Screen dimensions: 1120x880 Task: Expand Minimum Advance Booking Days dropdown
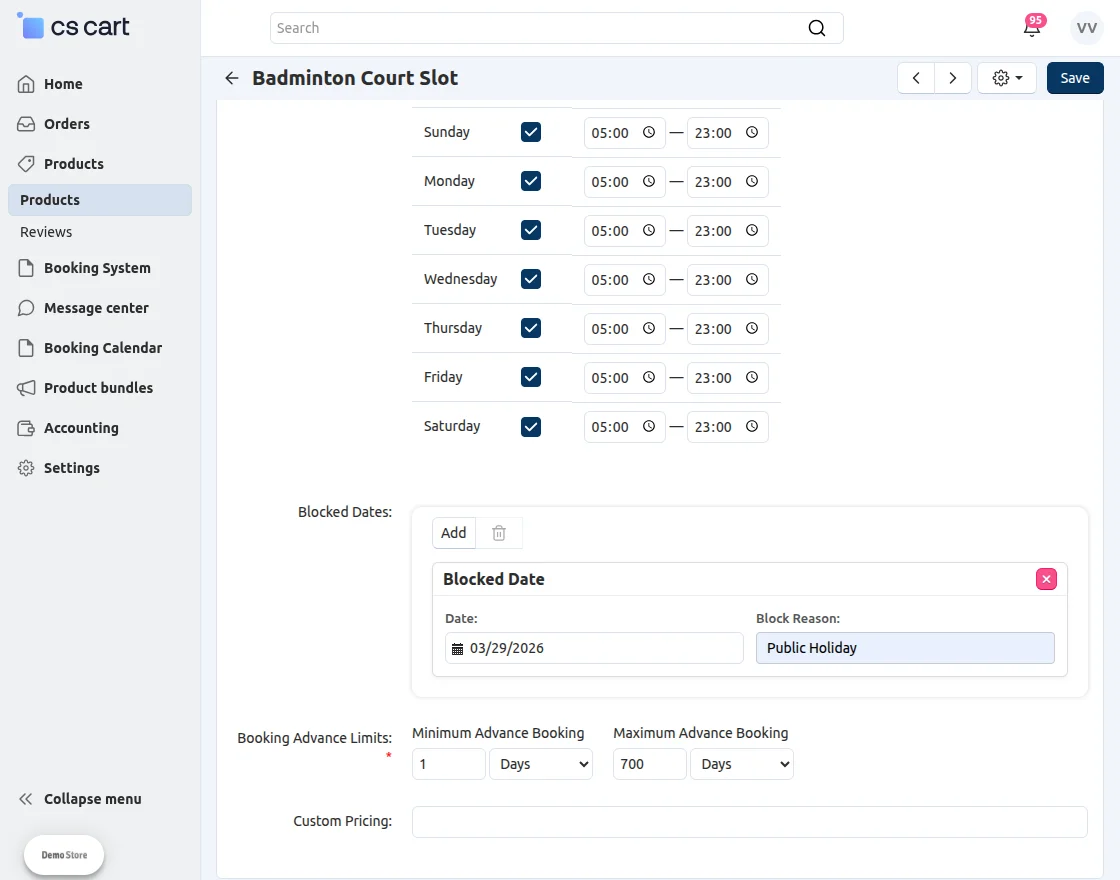pyautogui.click(x=540, y=764)
